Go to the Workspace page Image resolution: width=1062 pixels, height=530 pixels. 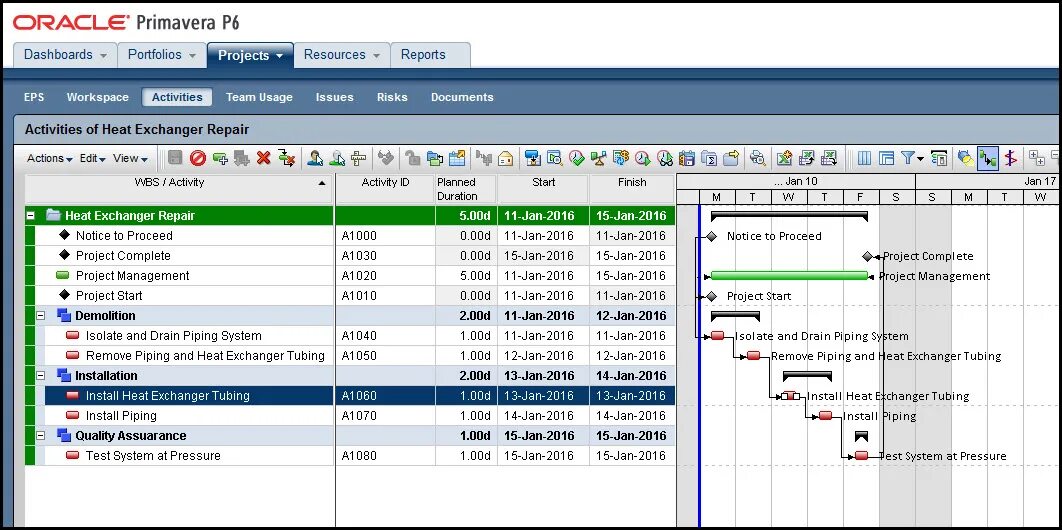(98, 97)
